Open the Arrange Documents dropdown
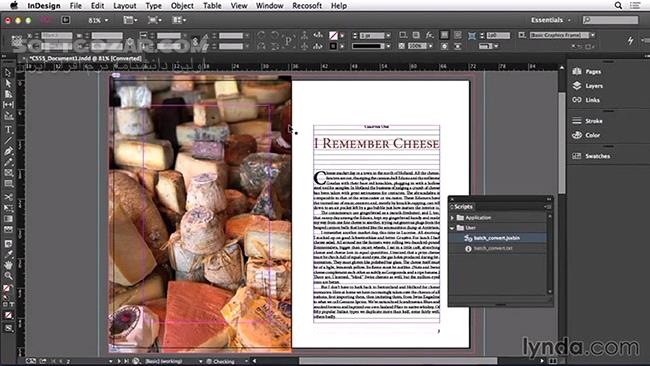This screenshot has height=366, width=650. coord(179,20)
